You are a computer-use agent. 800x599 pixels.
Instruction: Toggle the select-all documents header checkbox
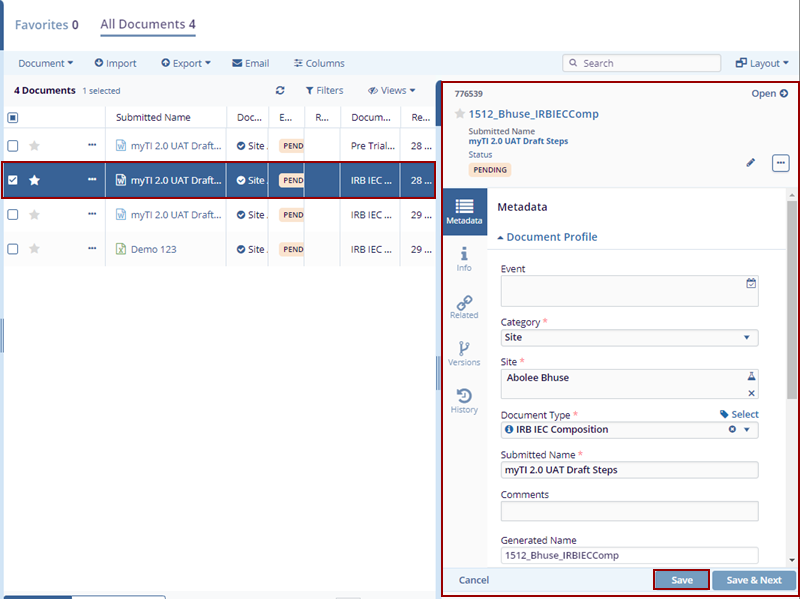13,118
